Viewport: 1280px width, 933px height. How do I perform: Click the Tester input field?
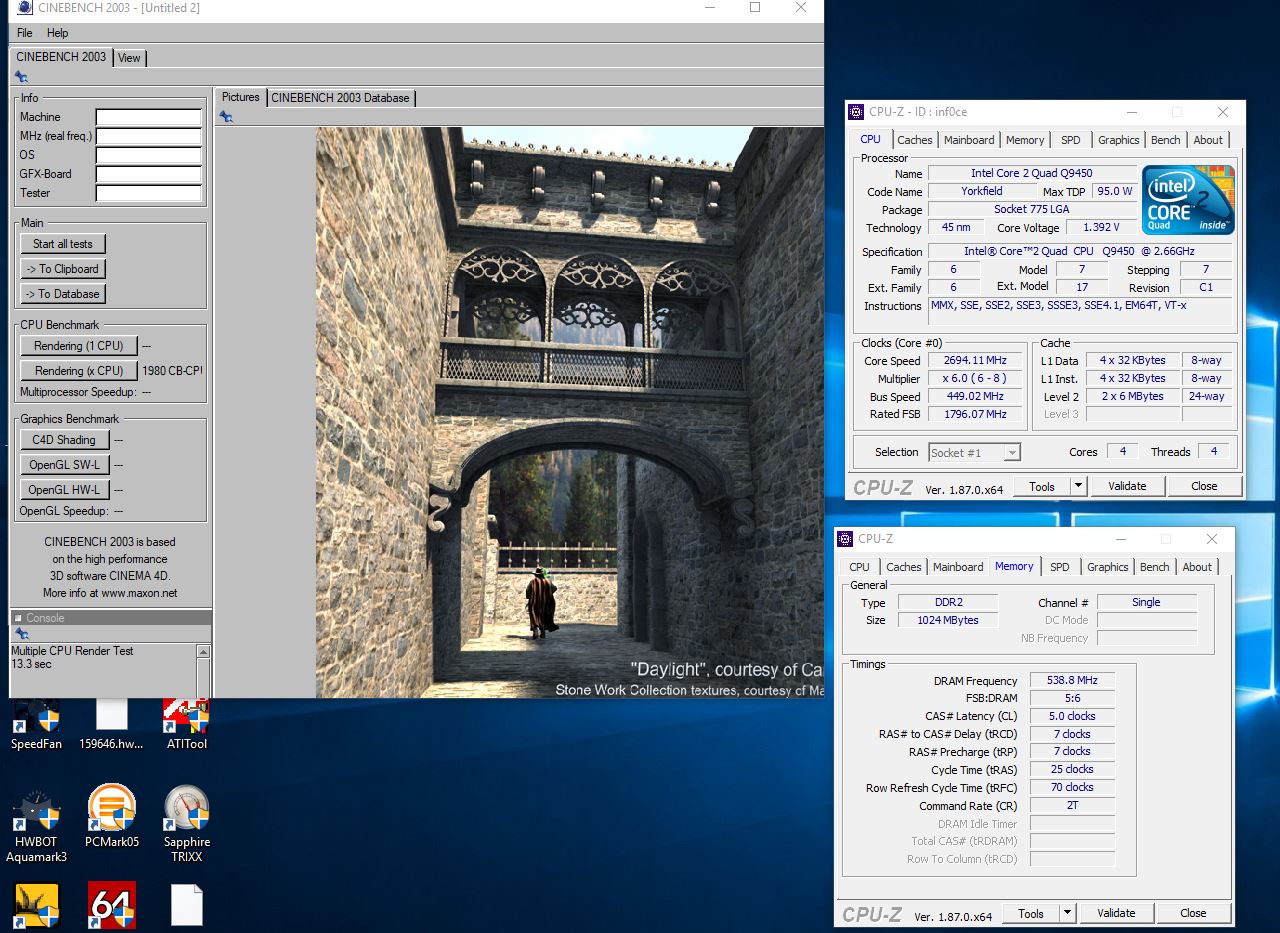[x=148, y=193]
